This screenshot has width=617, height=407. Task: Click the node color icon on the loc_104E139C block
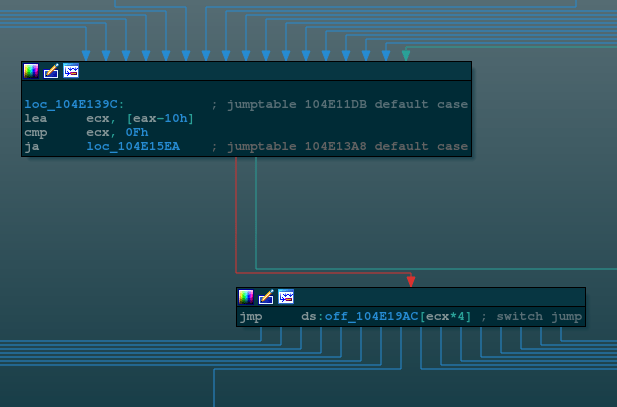pyautogui.click(x=31, y=71)
